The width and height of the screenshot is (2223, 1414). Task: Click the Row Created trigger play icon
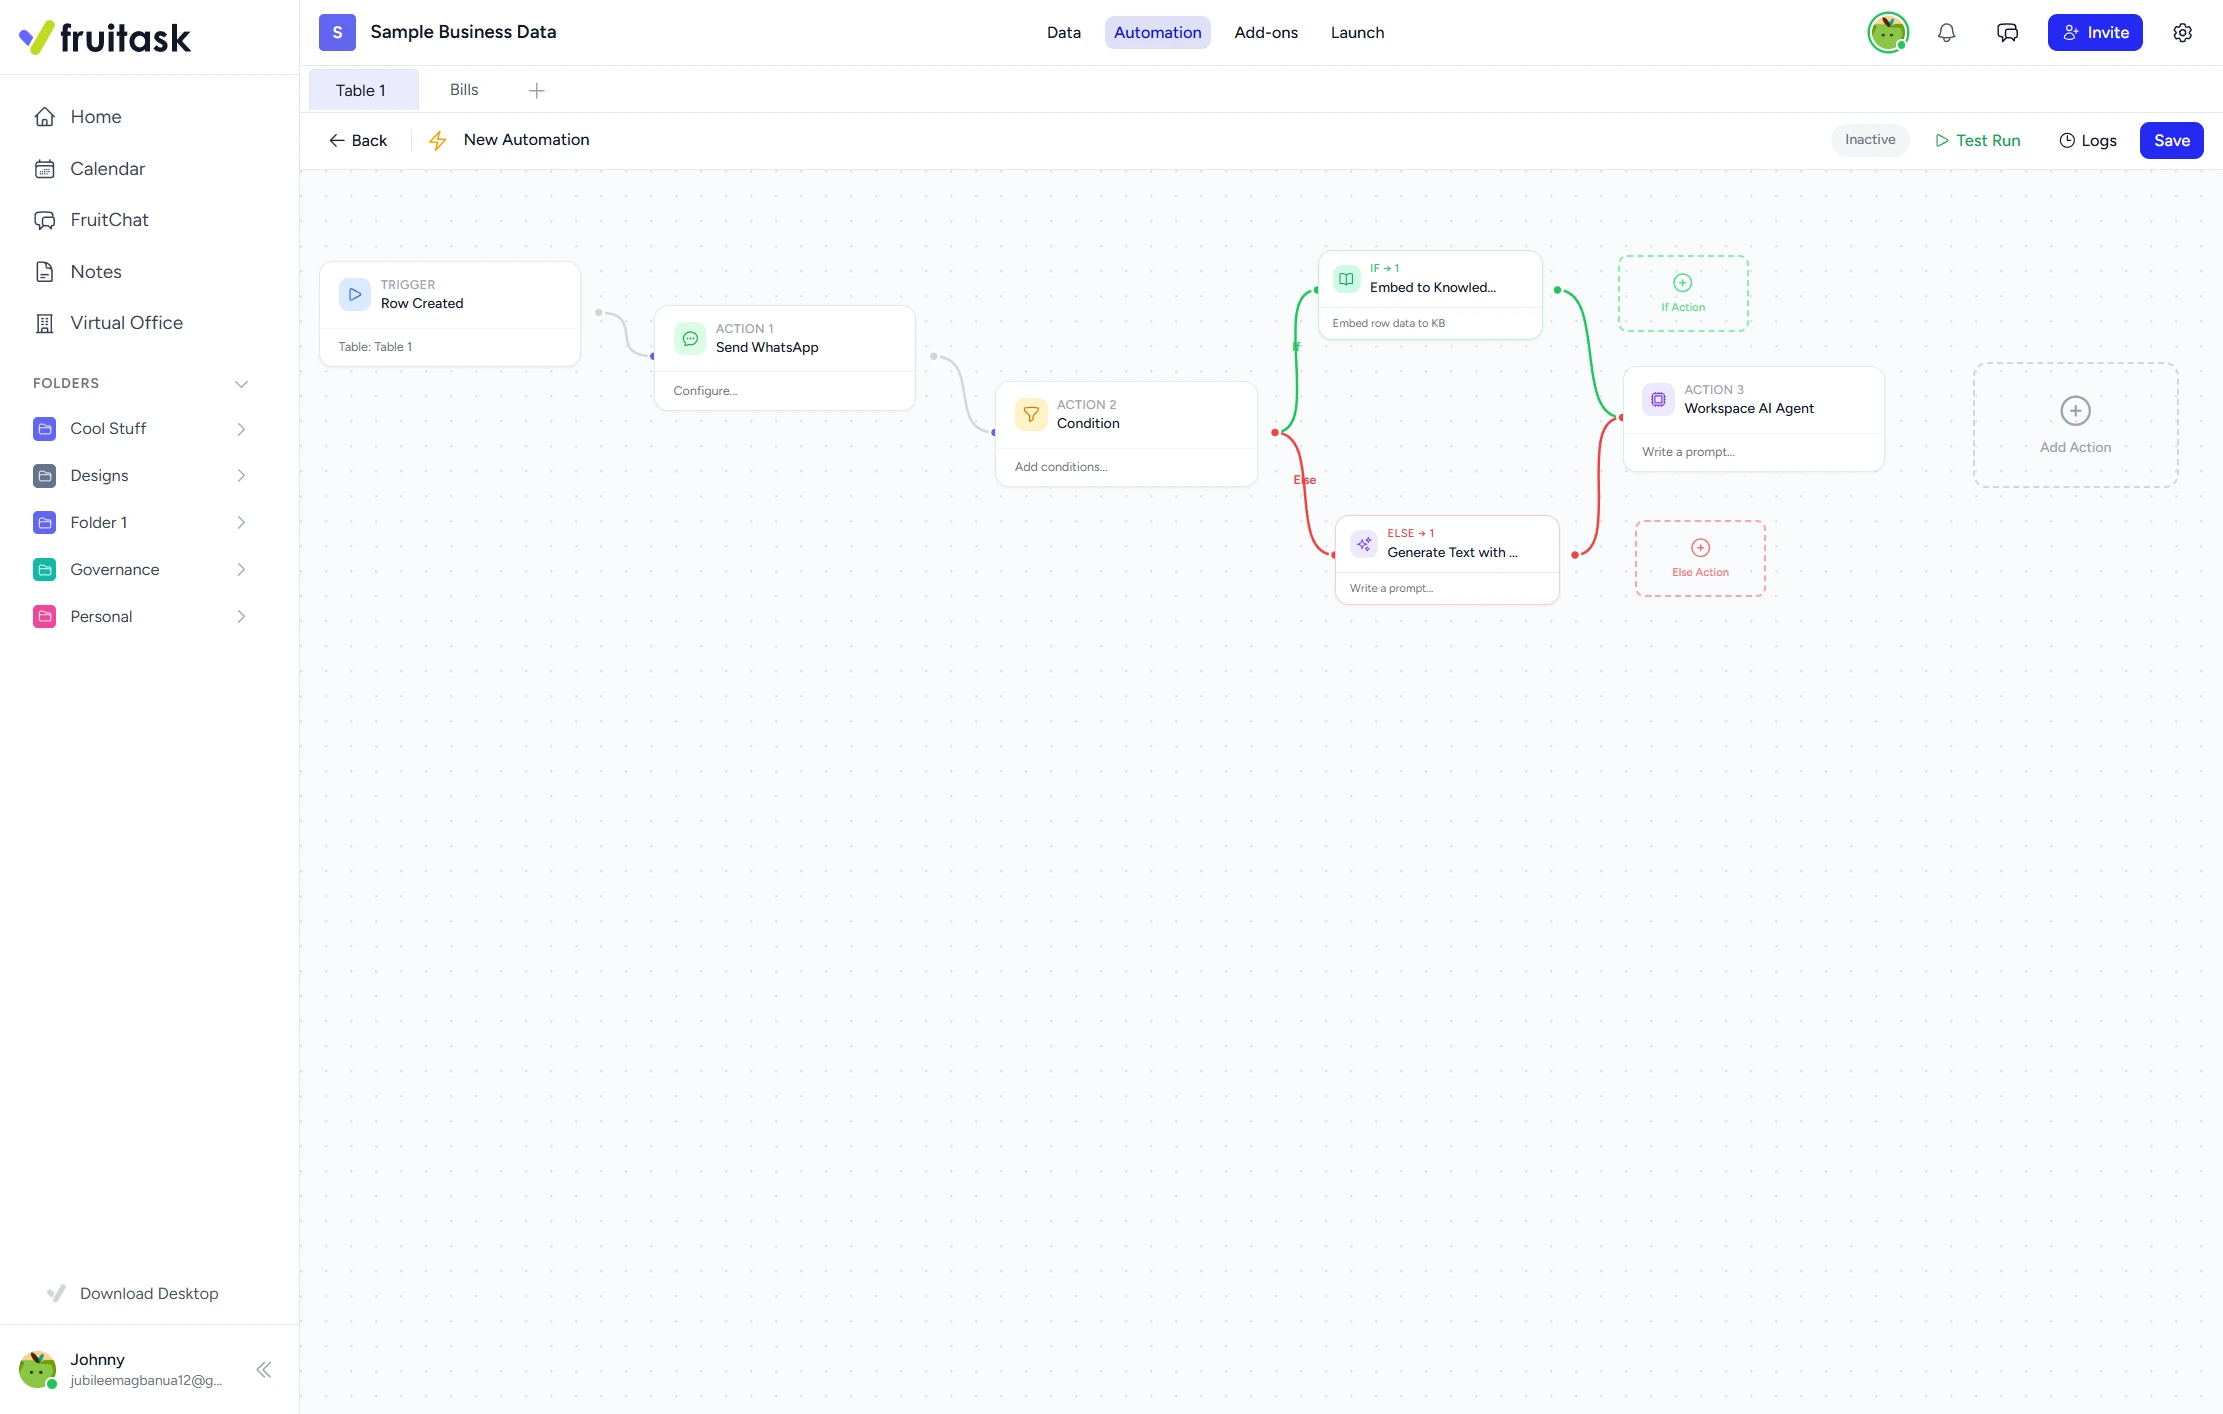[x=355, y=294]
